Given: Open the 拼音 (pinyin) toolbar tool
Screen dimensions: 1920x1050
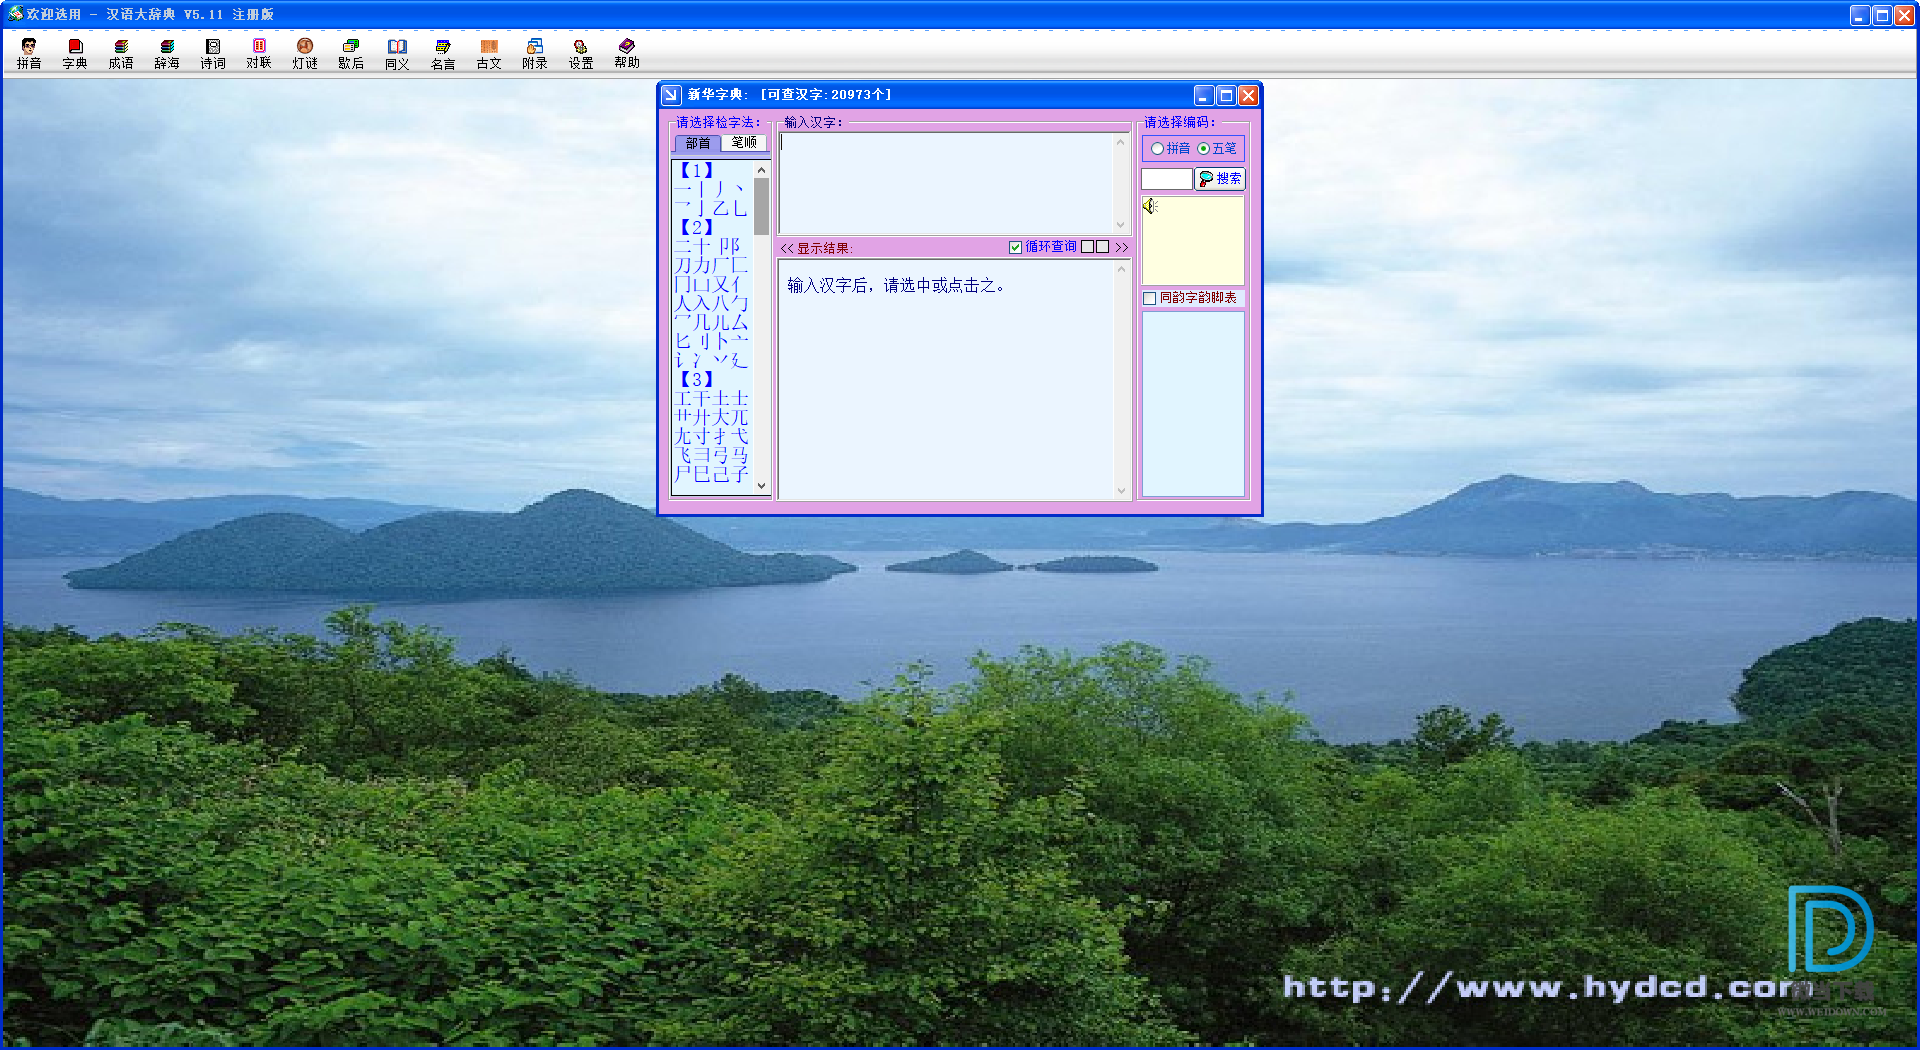Looking at the screenshot, I should point(29,54).
